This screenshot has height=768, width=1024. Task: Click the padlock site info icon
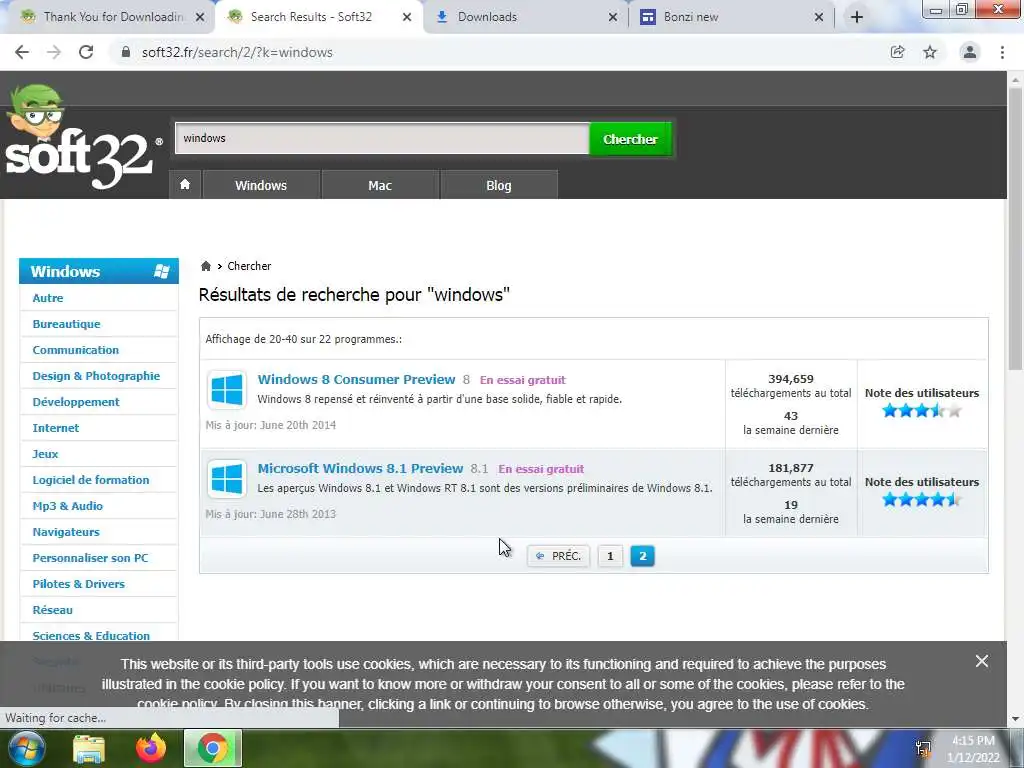click(126, 52)
